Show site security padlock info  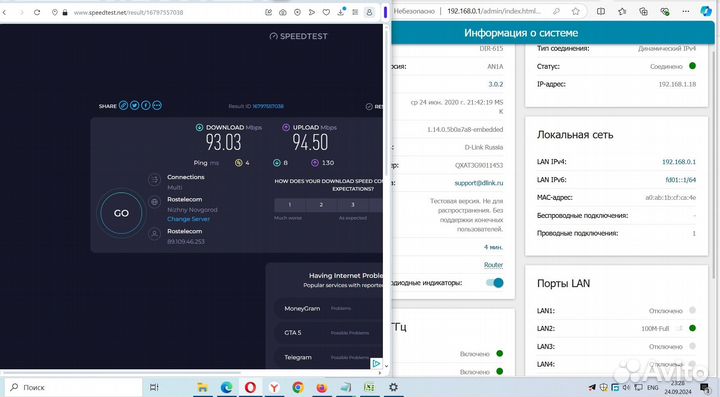pyautogui.click(x=65, y=12)
